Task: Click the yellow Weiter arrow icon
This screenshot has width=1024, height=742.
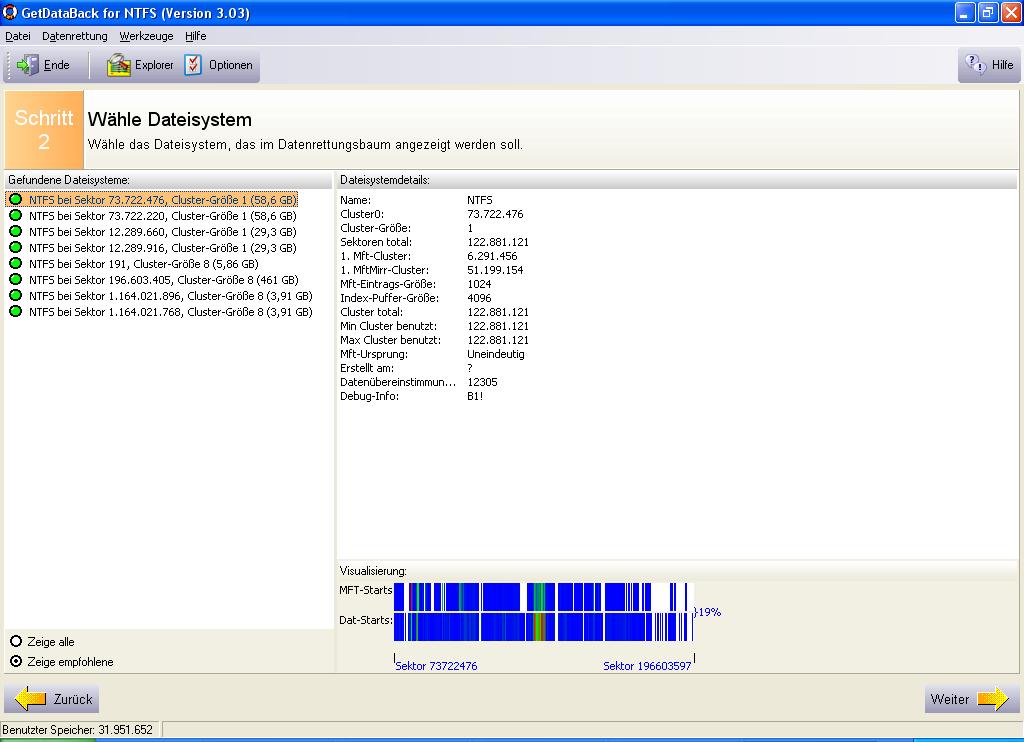Action: [993, 699]
